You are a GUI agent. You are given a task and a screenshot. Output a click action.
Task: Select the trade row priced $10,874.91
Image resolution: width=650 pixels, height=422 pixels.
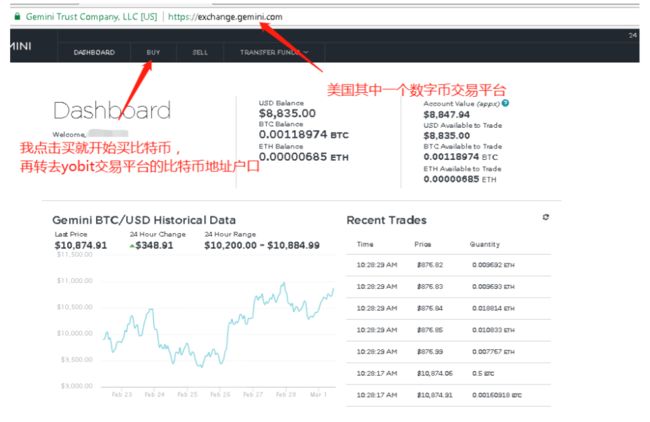coord(449,395)
